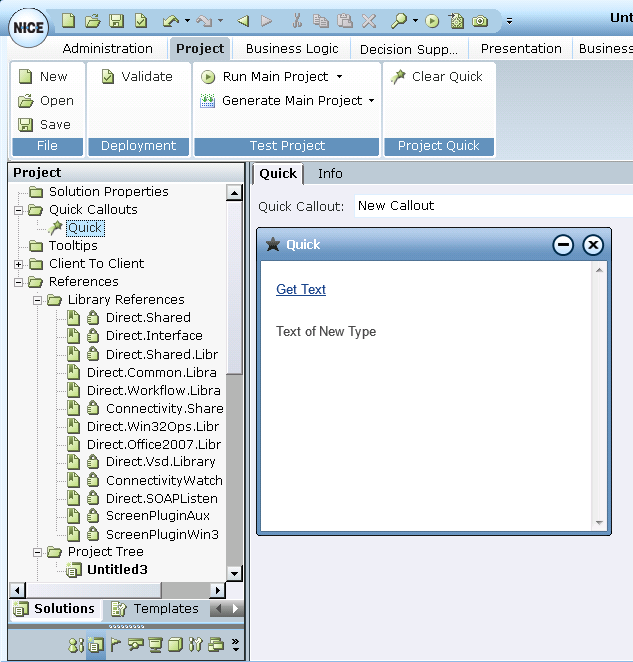
Task: Click the Cut scissors icon
Action: pos(297,20)
